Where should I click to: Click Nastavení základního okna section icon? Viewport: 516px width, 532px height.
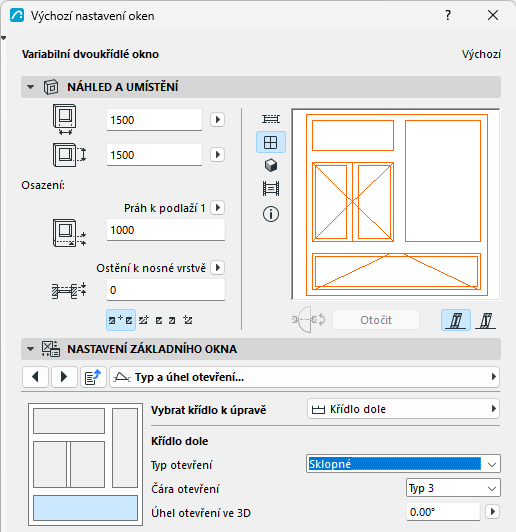pyautogui.click(x=51, y=349)
